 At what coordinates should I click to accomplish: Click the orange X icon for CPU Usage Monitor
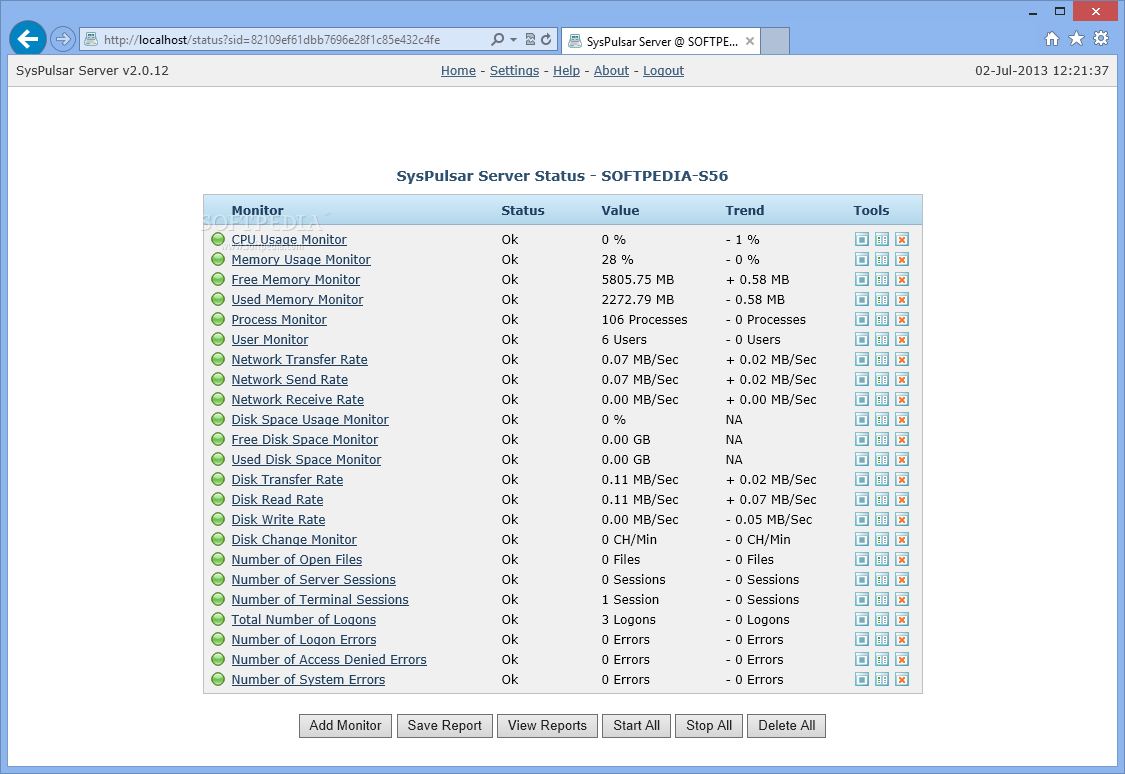(x=902, y=240)
